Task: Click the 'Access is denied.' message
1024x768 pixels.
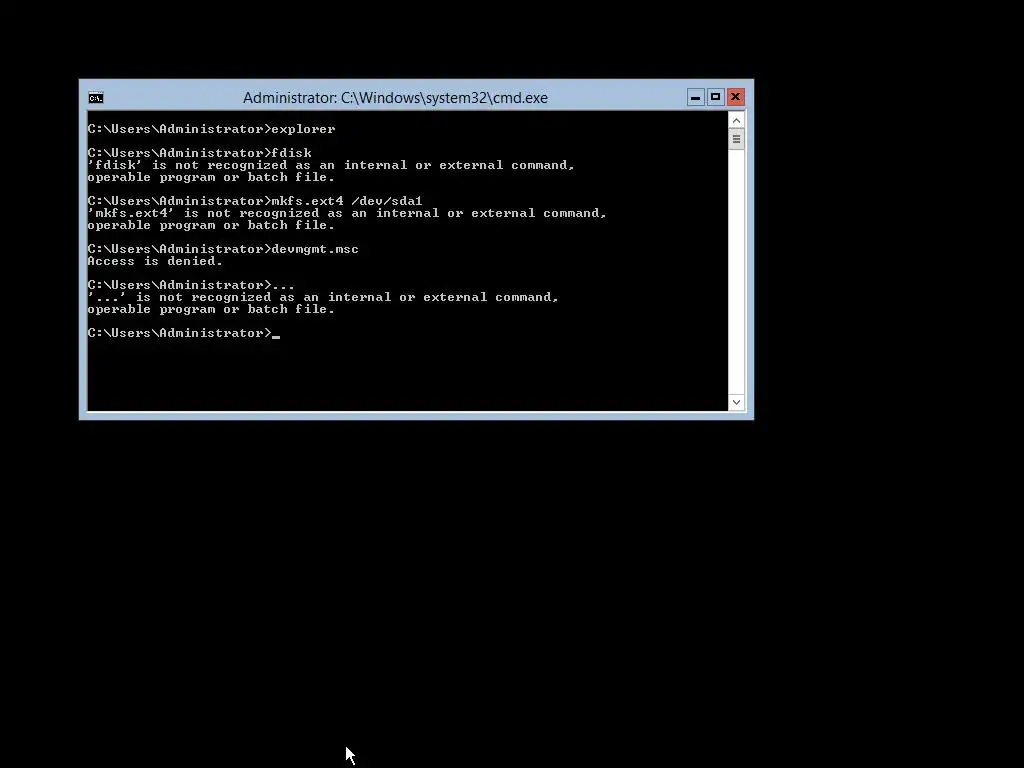Action: (155, 261)
